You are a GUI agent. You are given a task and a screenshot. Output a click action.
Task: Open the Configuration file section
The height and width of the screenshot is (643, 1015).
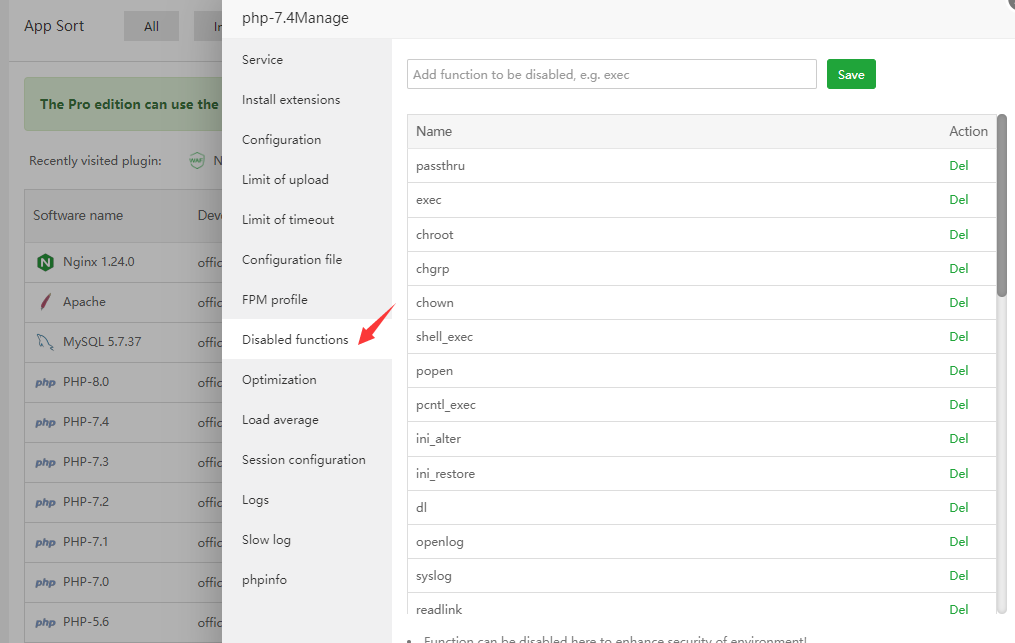(x=292, y=260)
